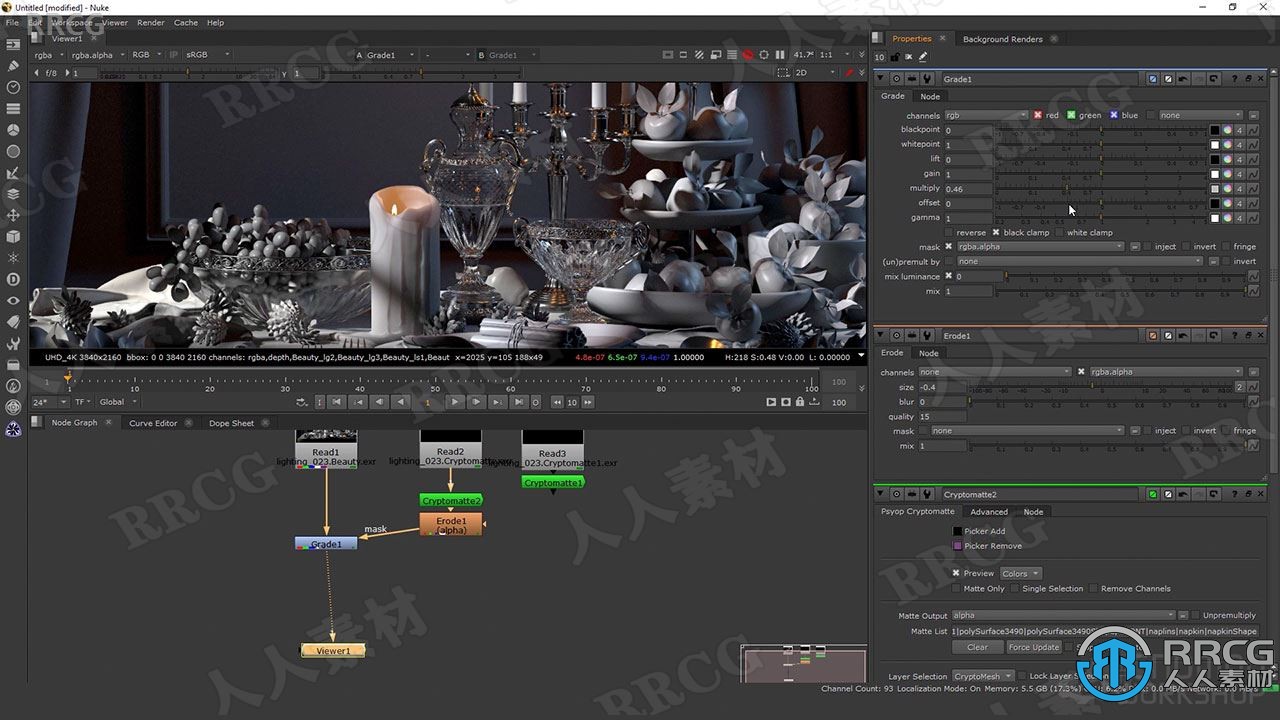Screen dimensions: 1280x720
Task: Open the Preview Colors dropdown
Action: point(1020,573)
